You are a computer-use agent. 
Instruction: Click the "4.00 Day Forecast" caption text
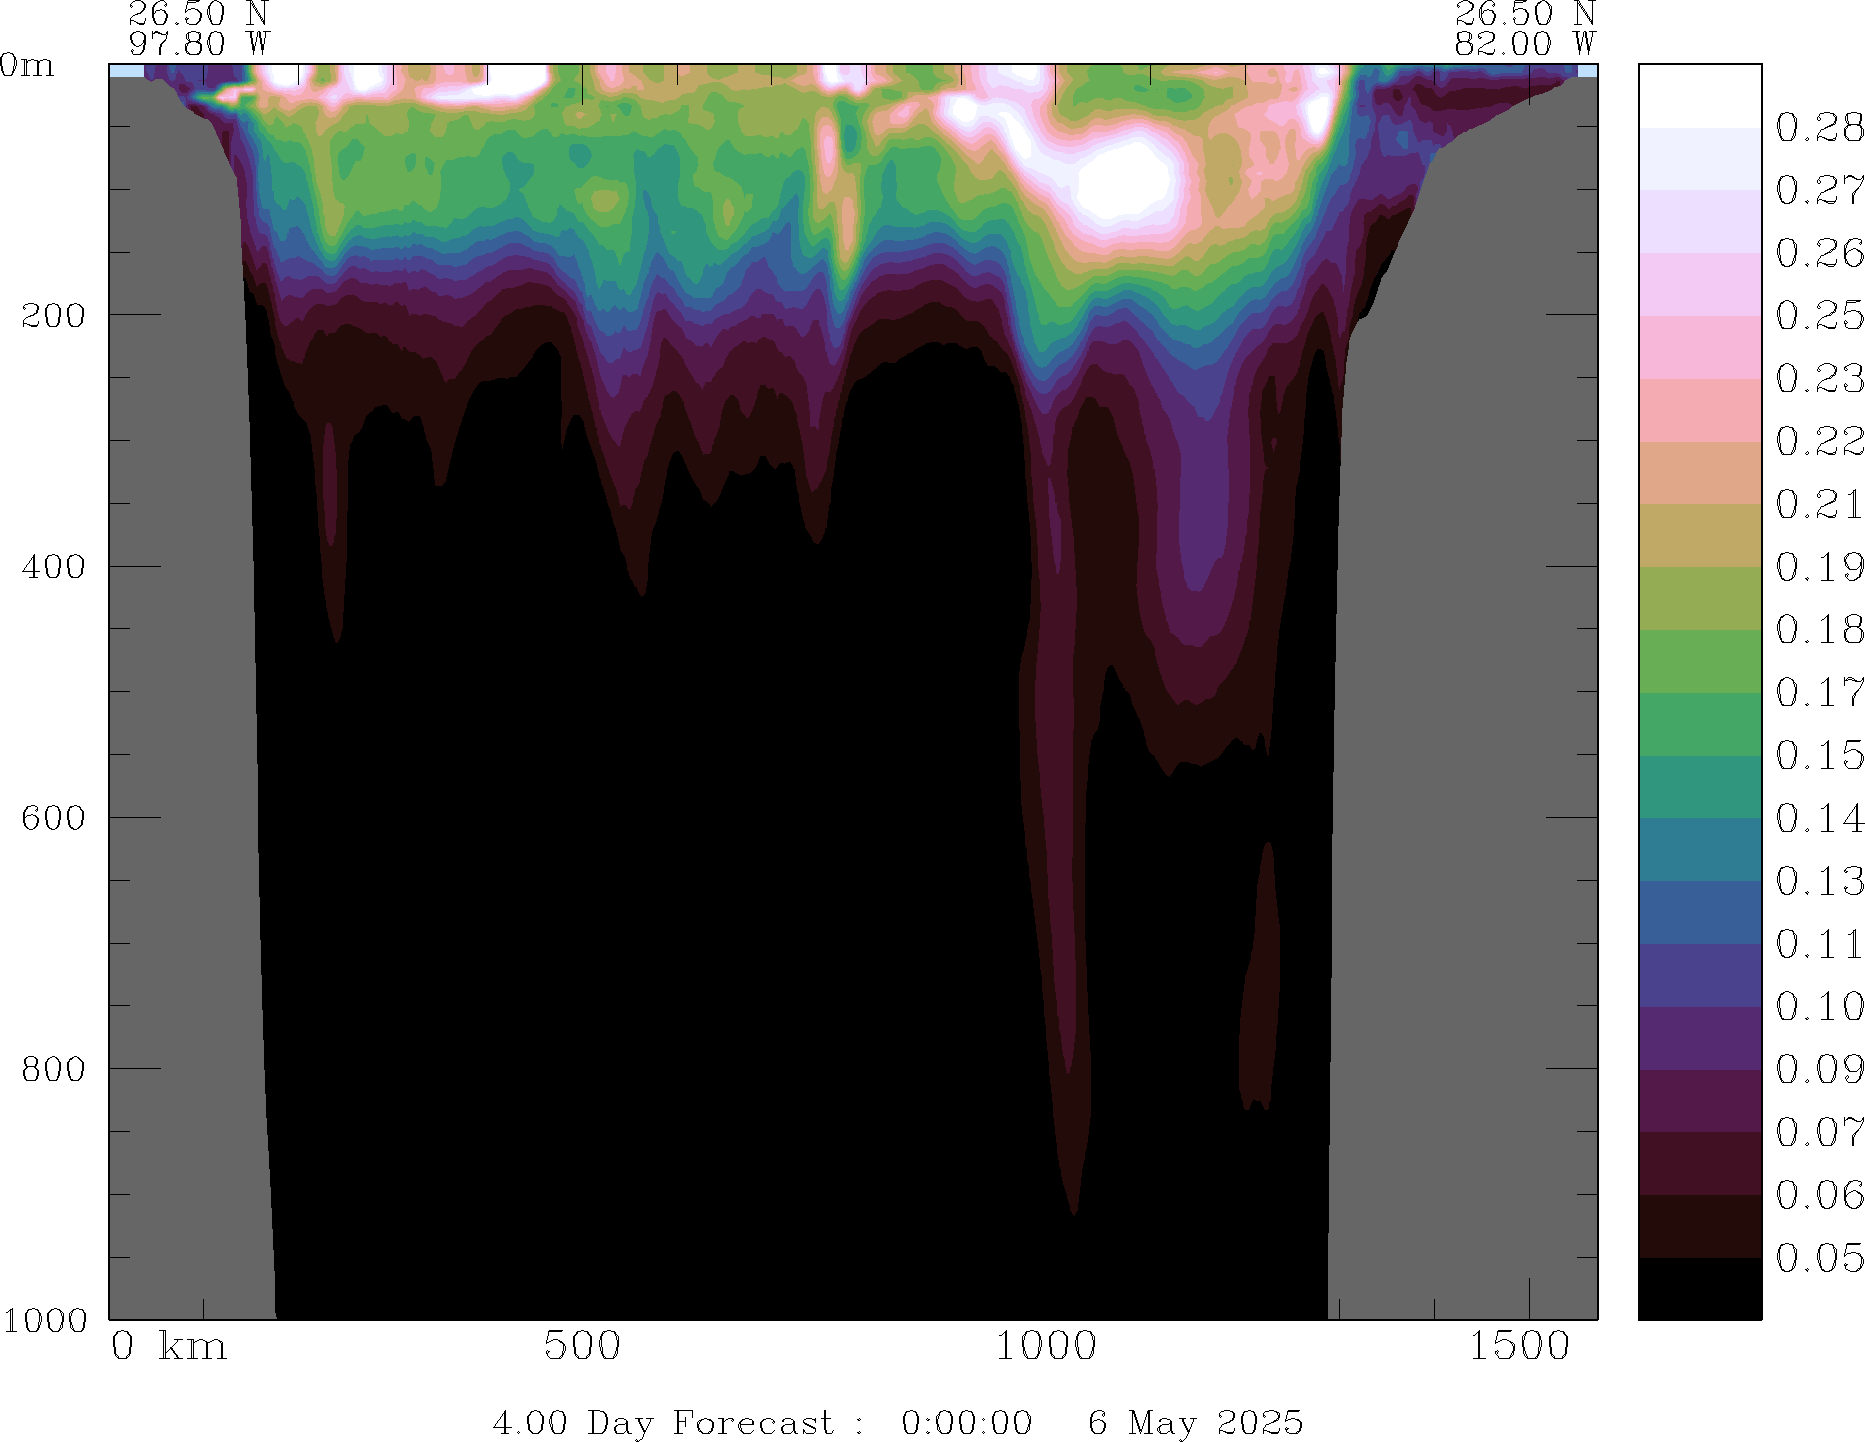[663, 1422]
